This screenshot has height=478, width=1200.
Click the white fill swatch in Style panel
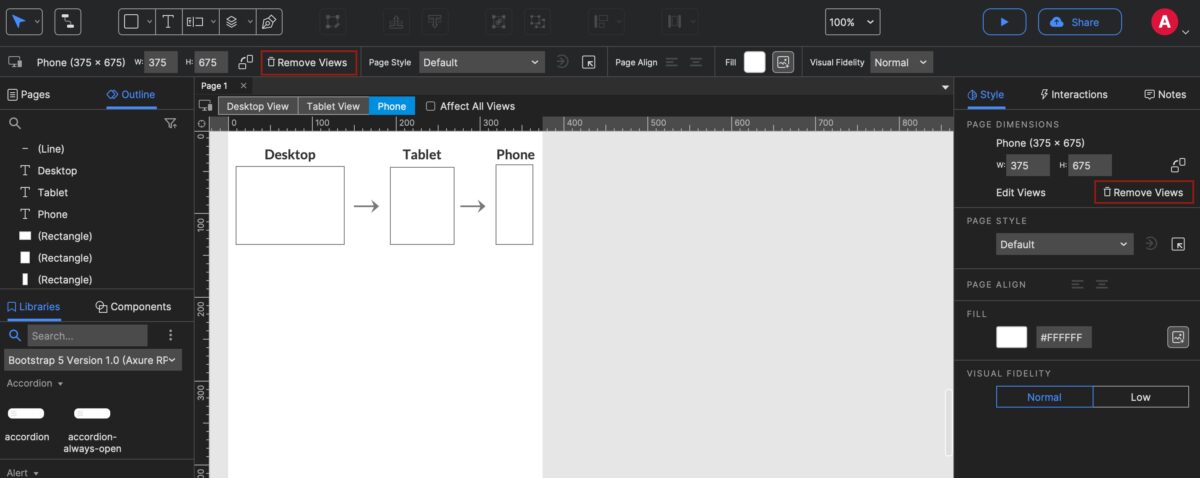click(x=1011, y=337)
